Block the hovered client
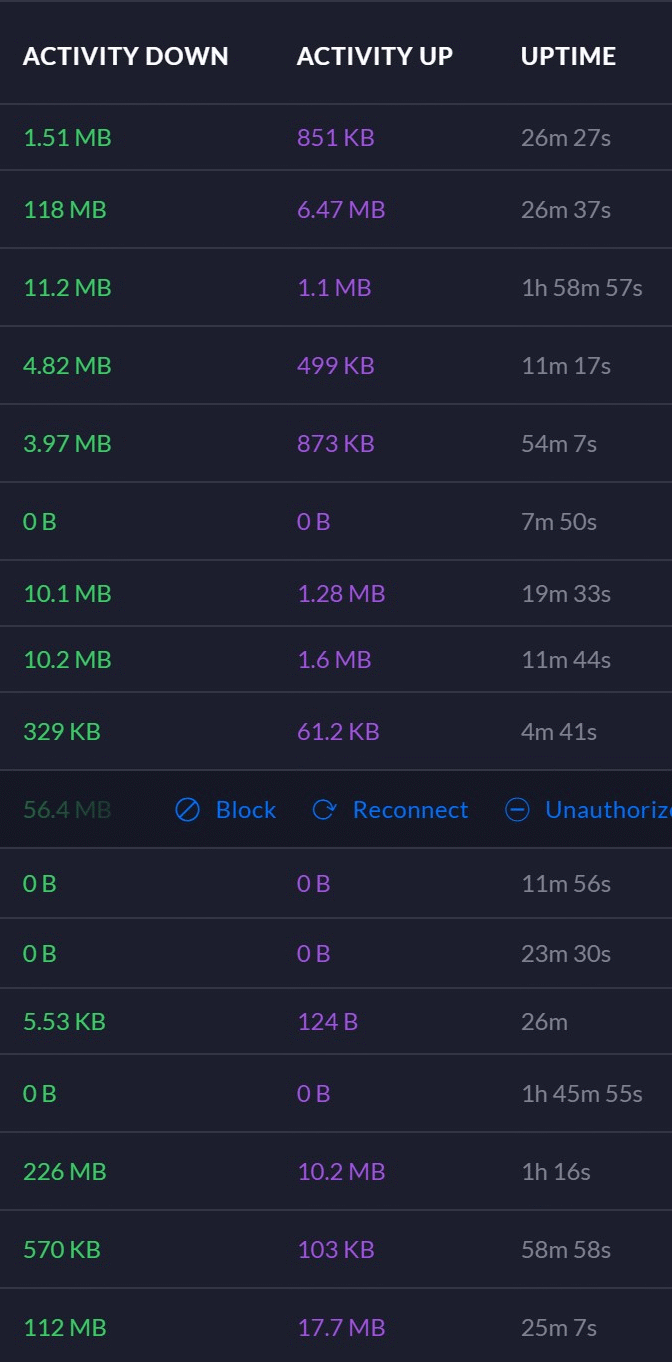The height and width of the screenshot is (1362, 672). pos(225,810)
